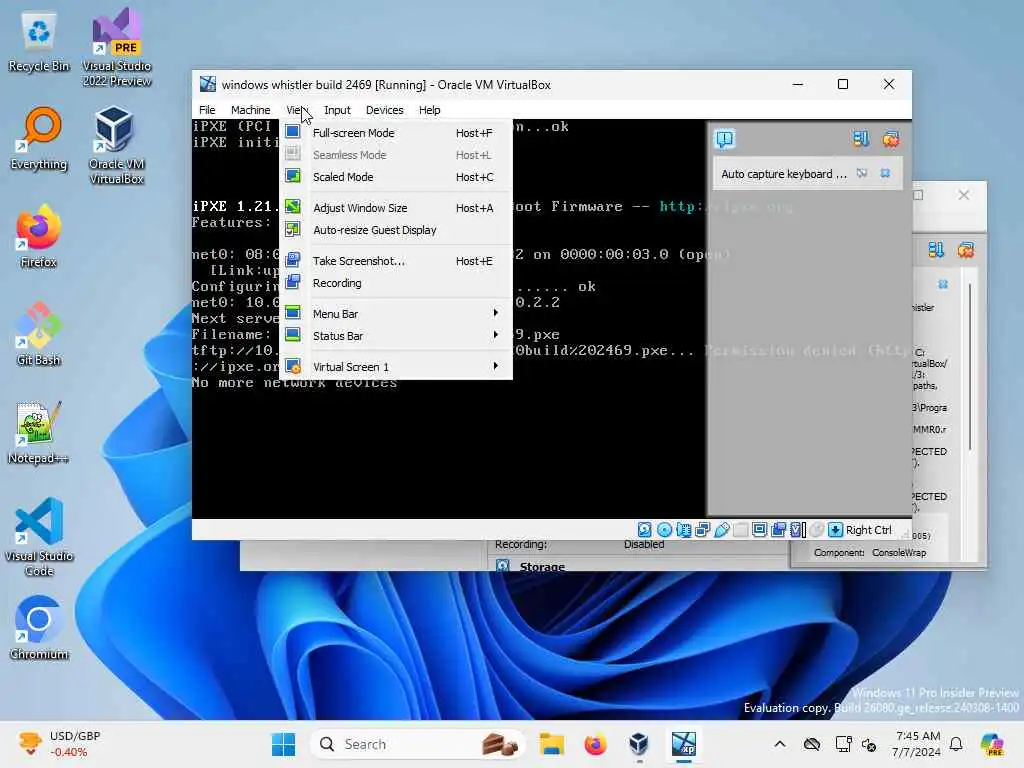Open the clock and calendar flyout
Viewport: 1024px width, 768px height.
[917, 744]
